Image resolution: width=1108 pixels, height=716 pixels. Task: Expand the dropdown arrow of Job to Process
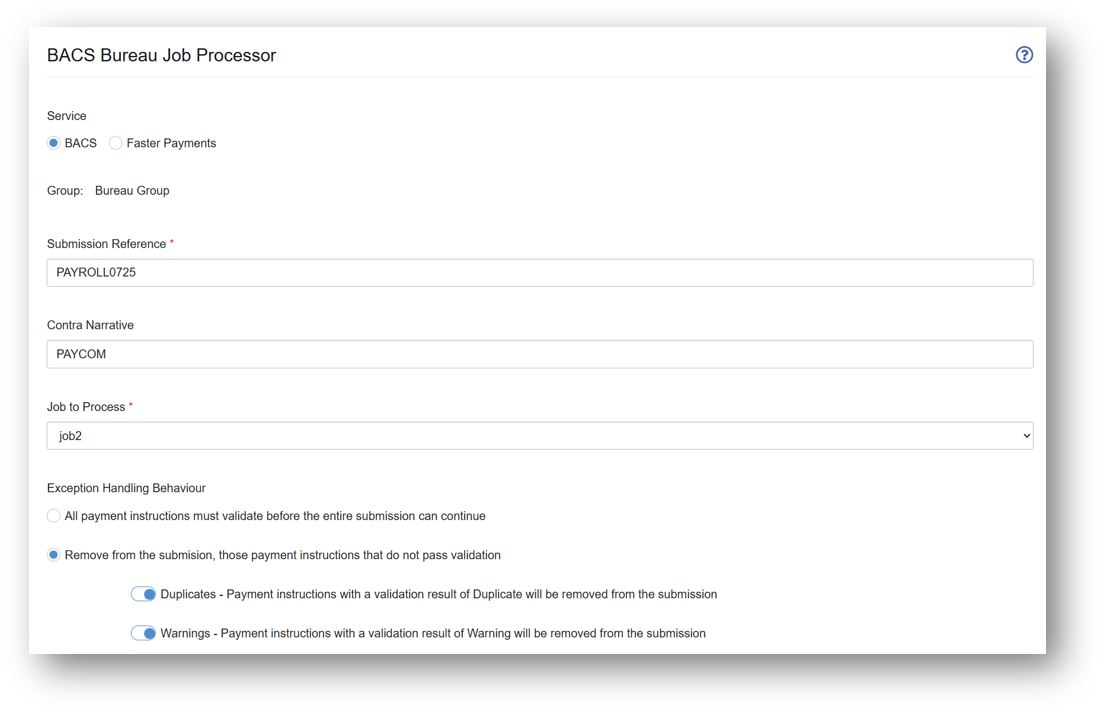(x=1026, y=436)
